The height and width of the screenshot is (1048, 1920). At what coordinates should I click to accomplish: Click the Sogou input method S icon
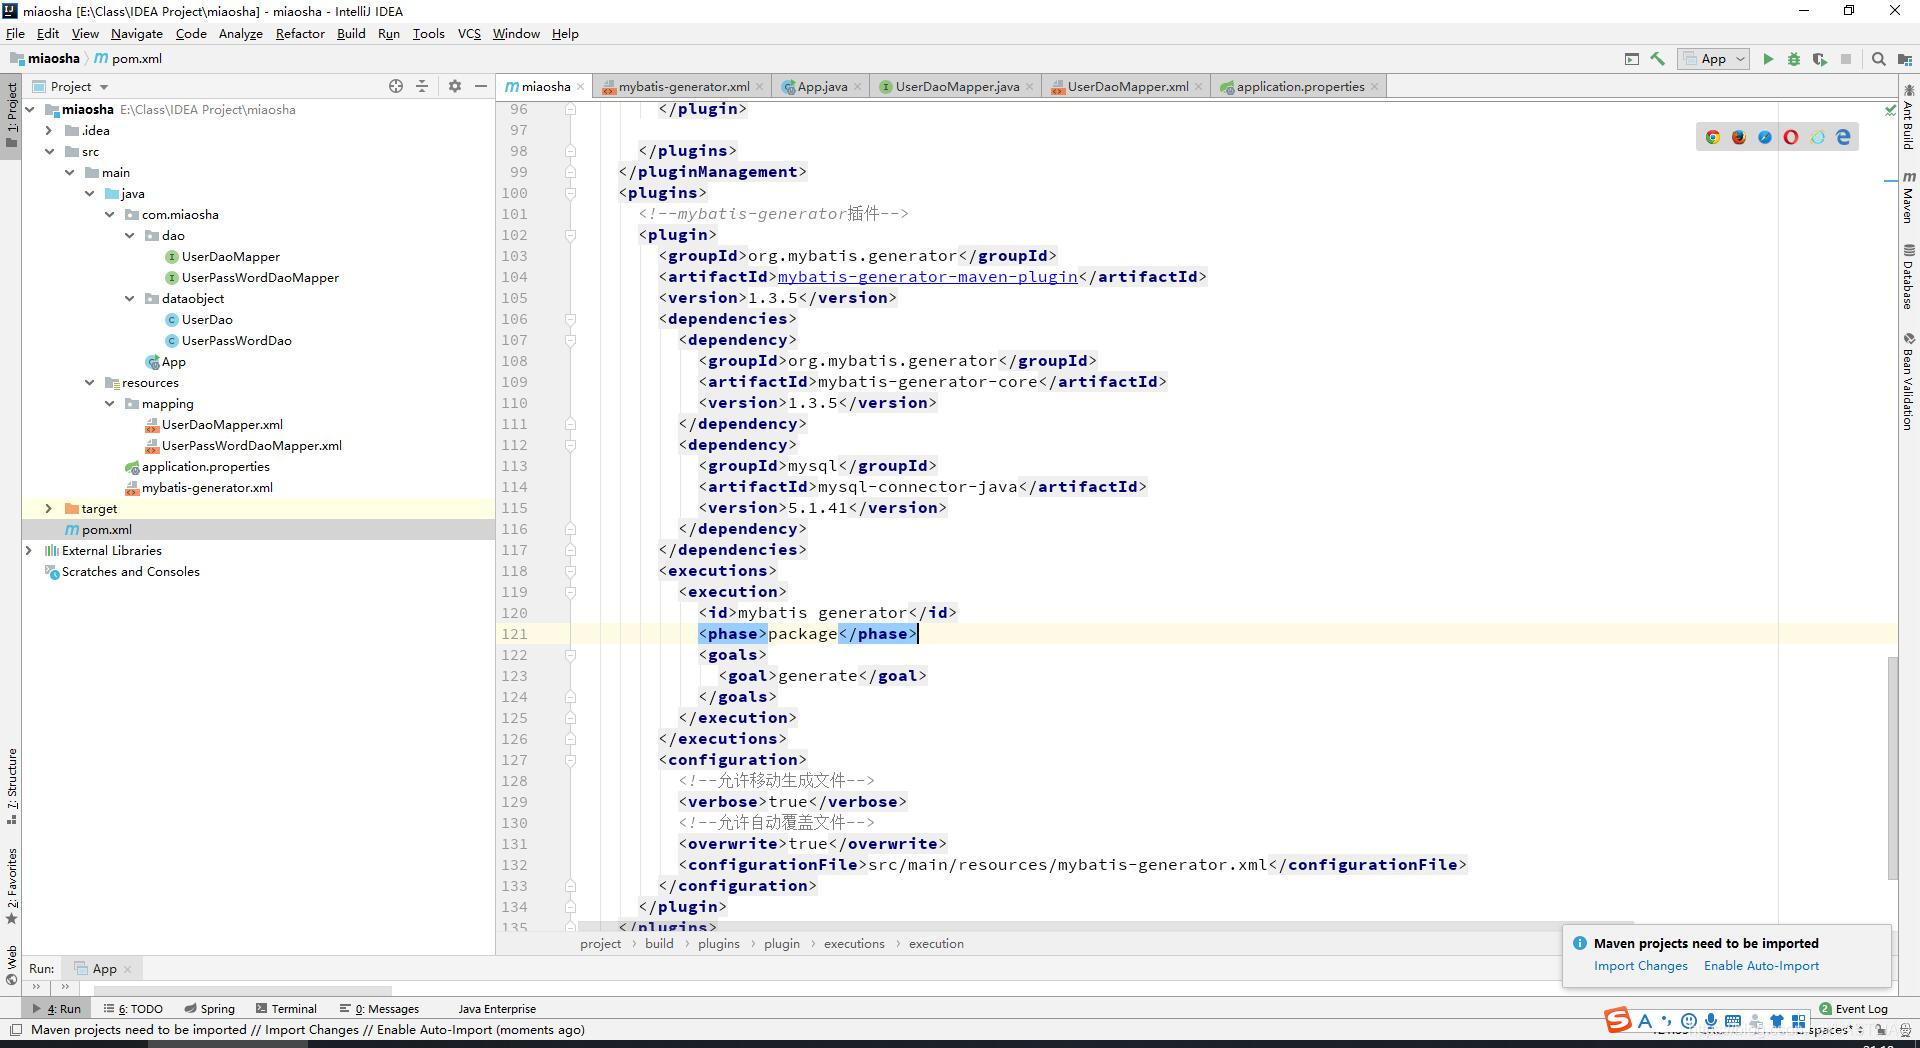click(x=1617, y=1021)
